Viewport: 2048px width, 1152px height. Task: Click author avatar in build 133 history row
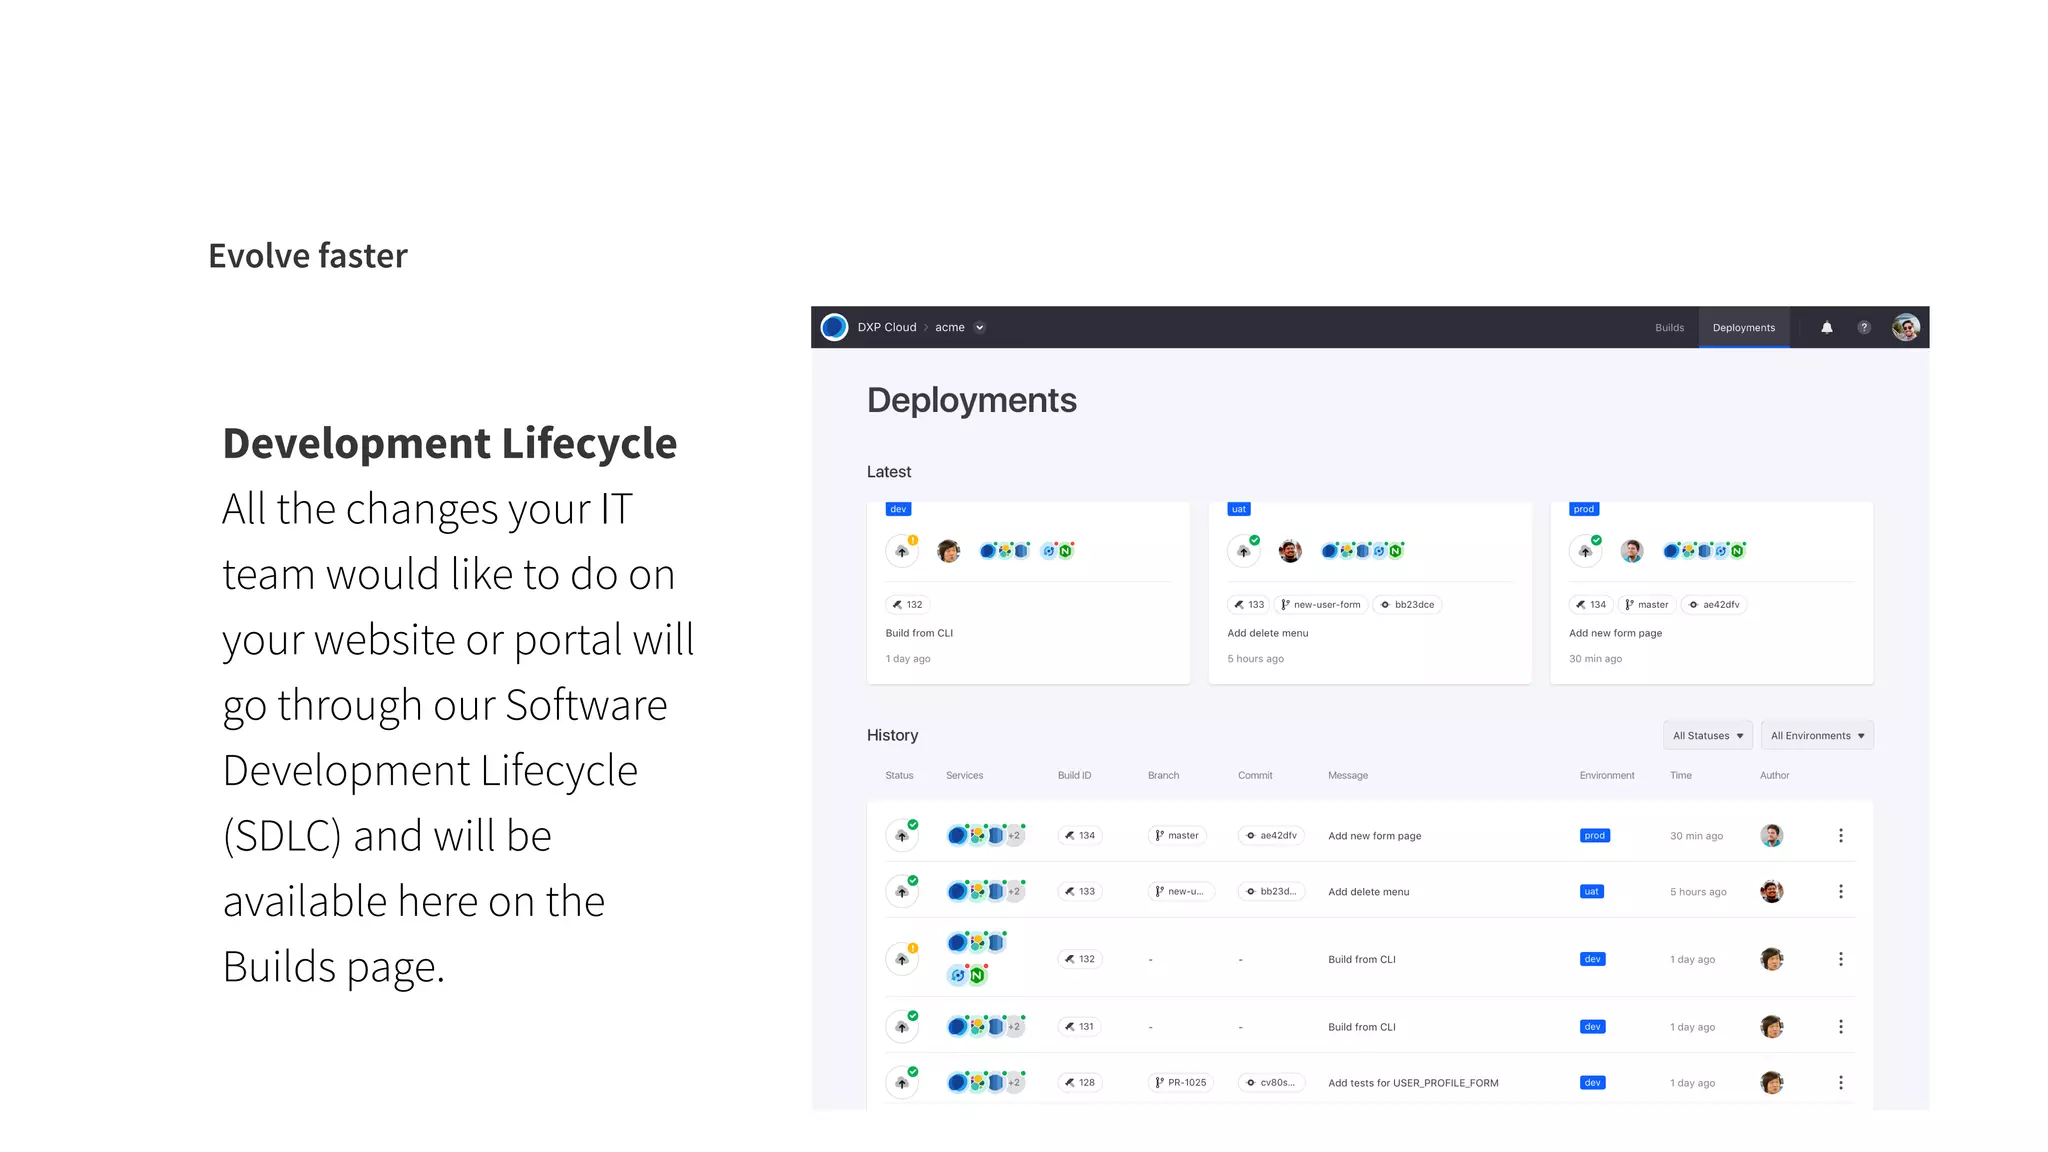[x=1772, y=891]
